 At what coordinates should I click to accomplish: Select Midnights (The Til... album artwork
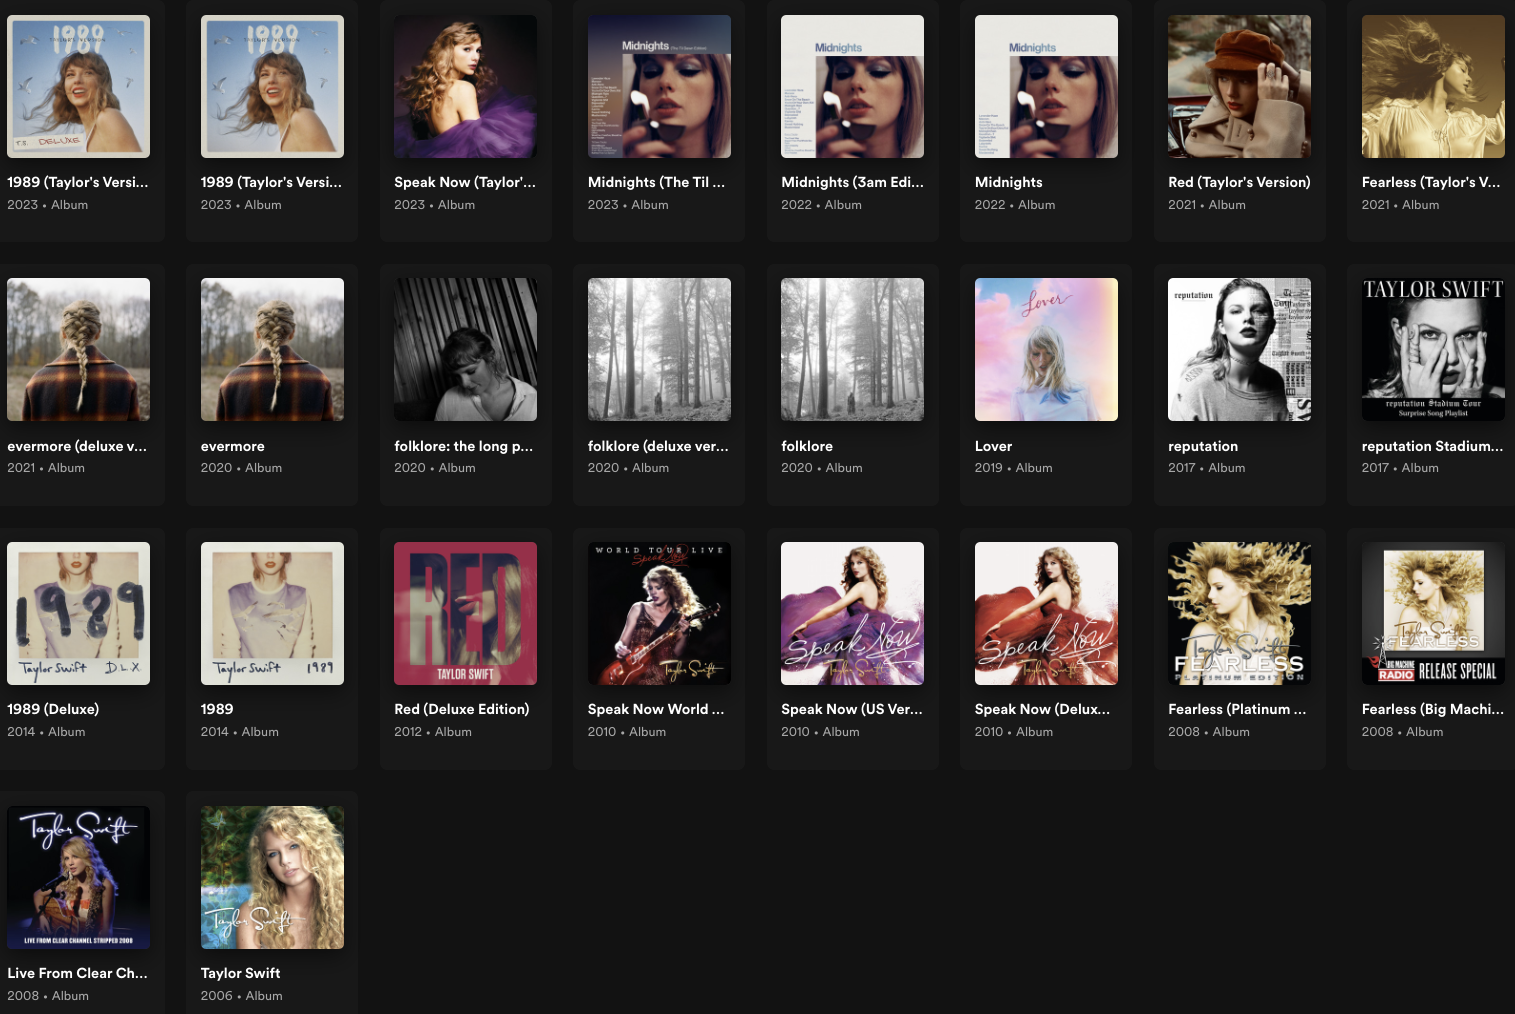659,86
